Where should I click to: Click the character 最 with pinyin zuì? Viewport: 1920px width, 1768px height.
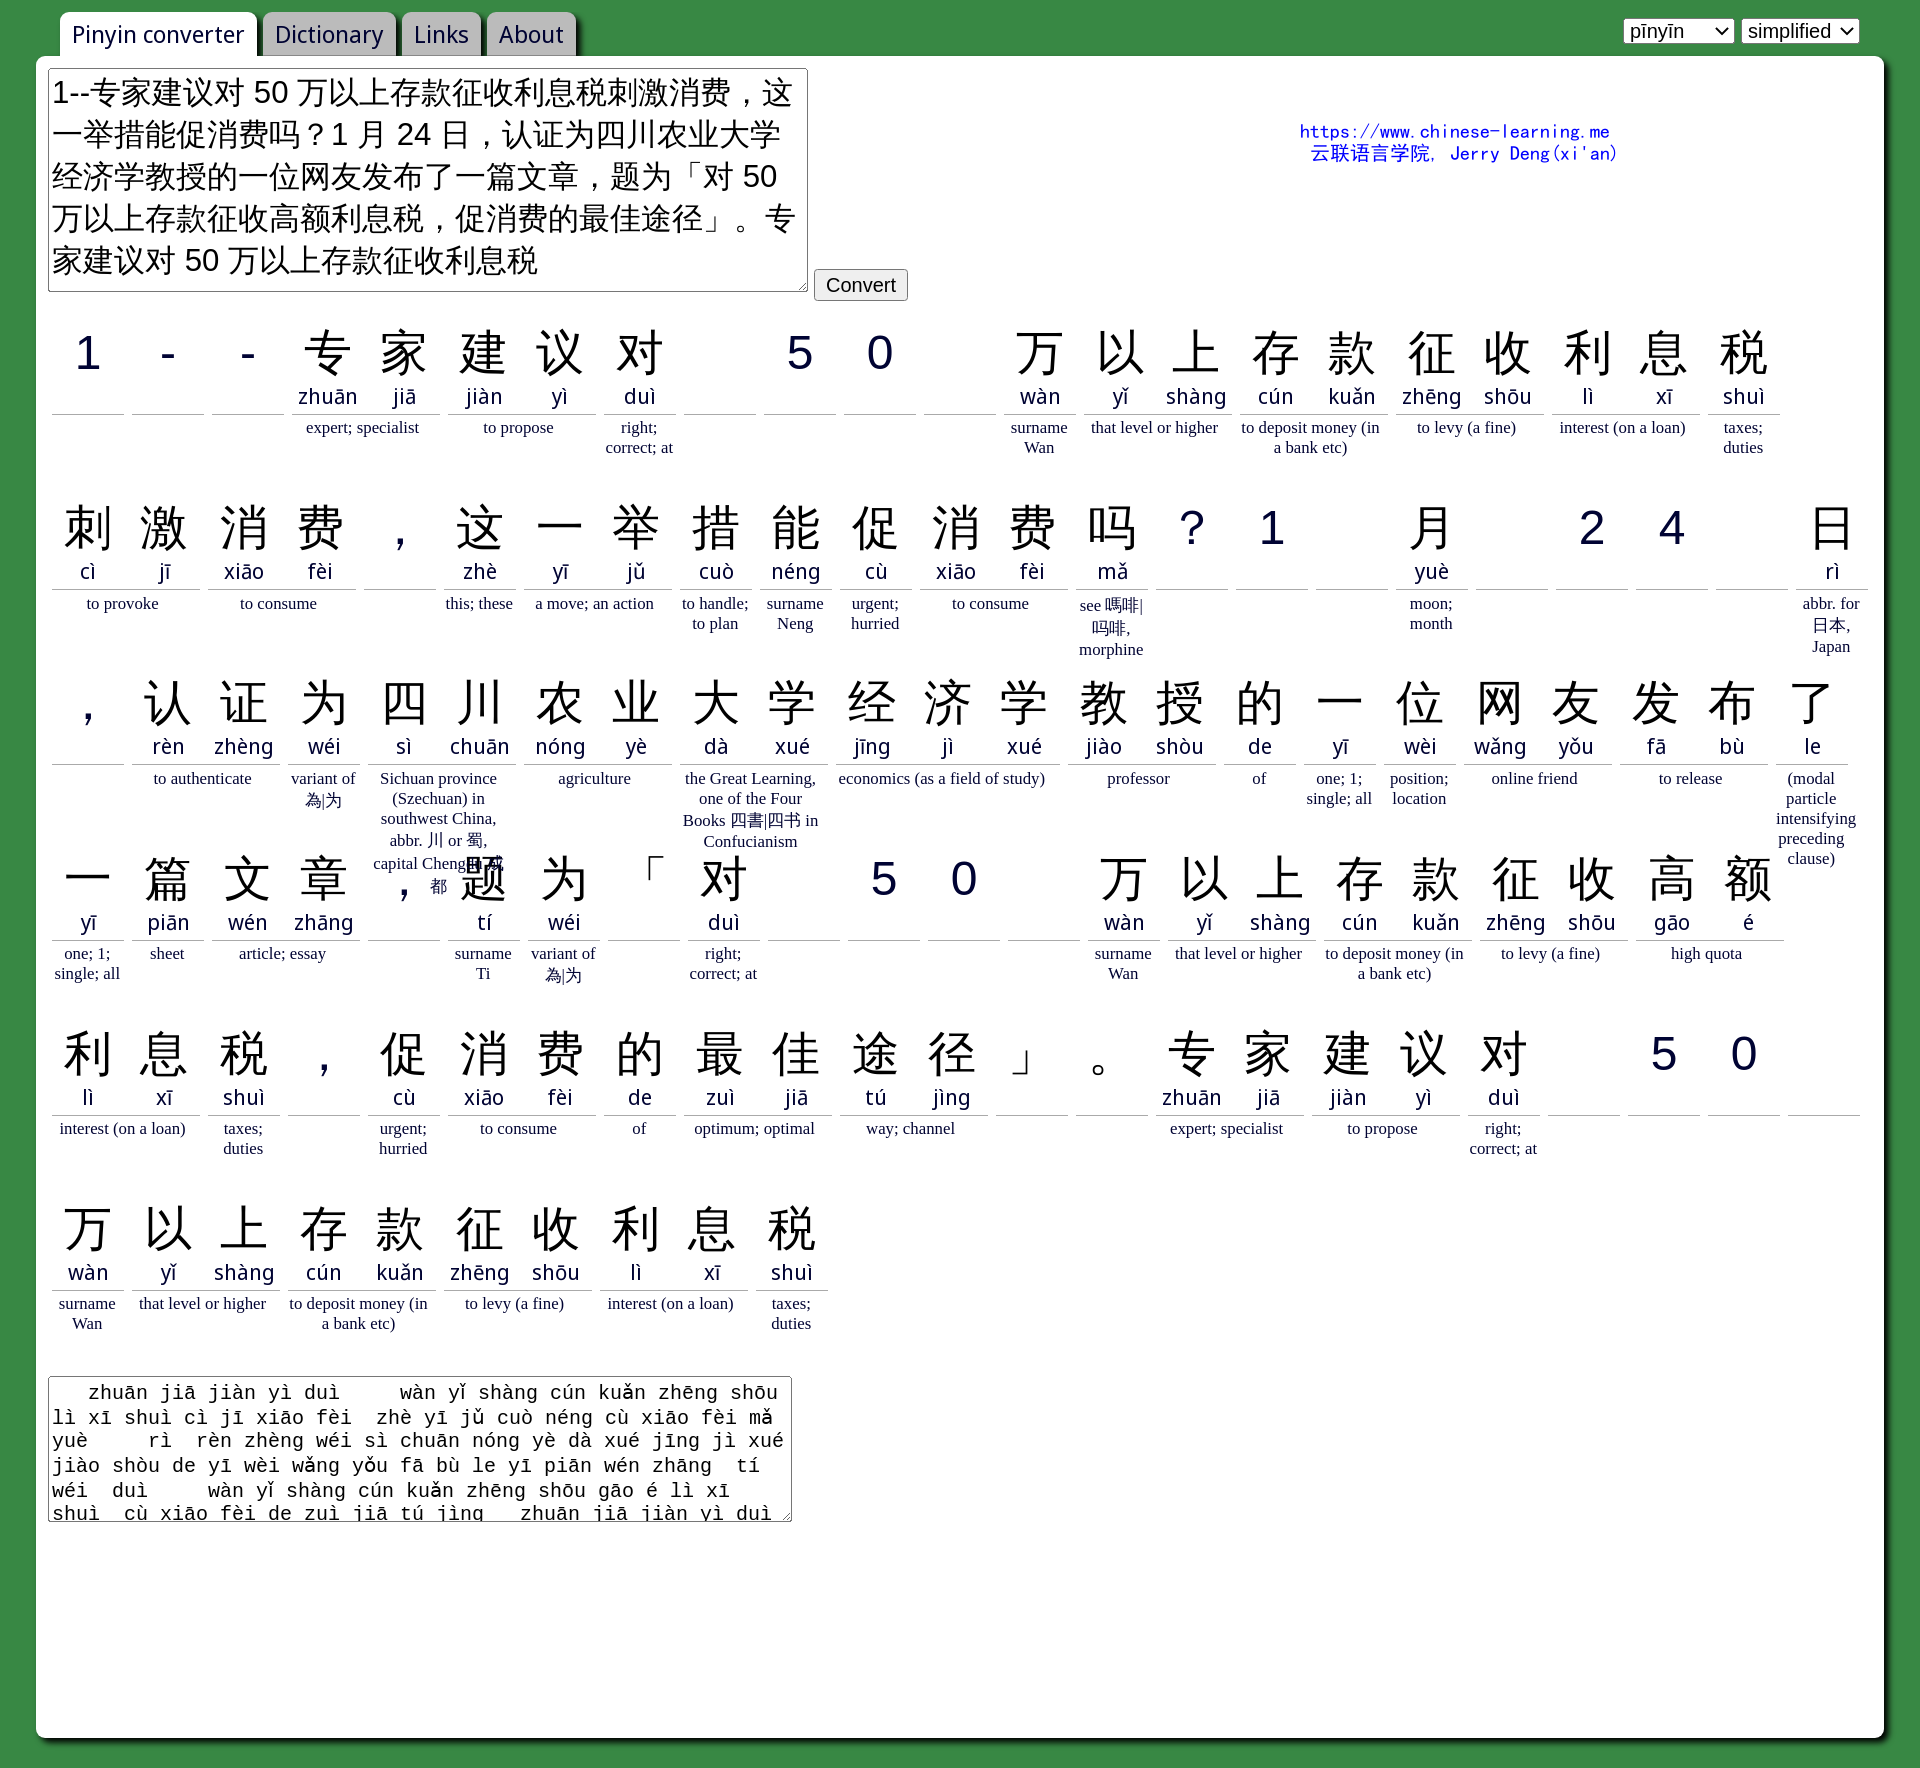coord(719,1055)
